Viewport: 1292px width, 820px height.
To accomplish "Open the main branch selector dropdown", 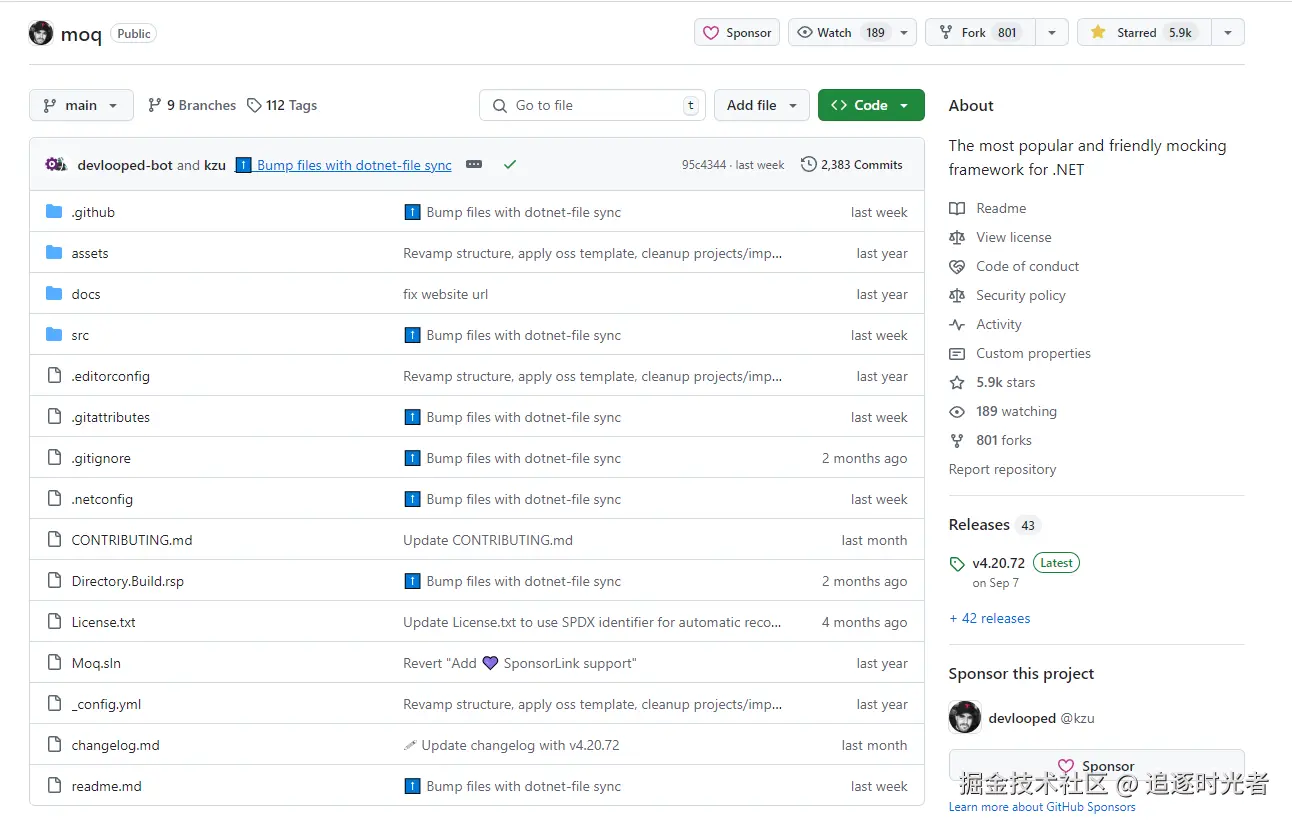I will point(81,105).
